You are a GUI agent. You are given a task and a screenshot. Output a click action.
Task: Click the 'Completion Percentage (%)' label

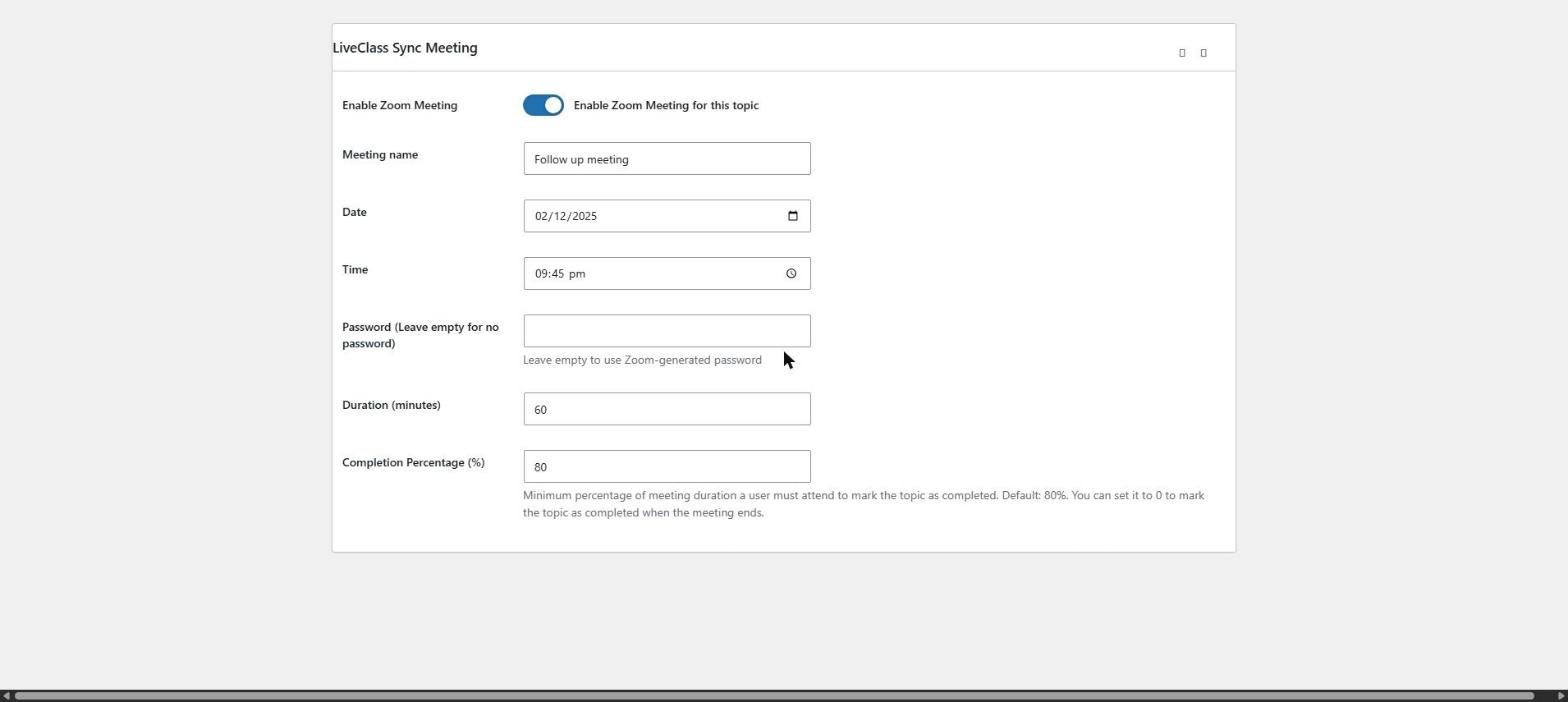pyautogui.click(x=413, y=463)
